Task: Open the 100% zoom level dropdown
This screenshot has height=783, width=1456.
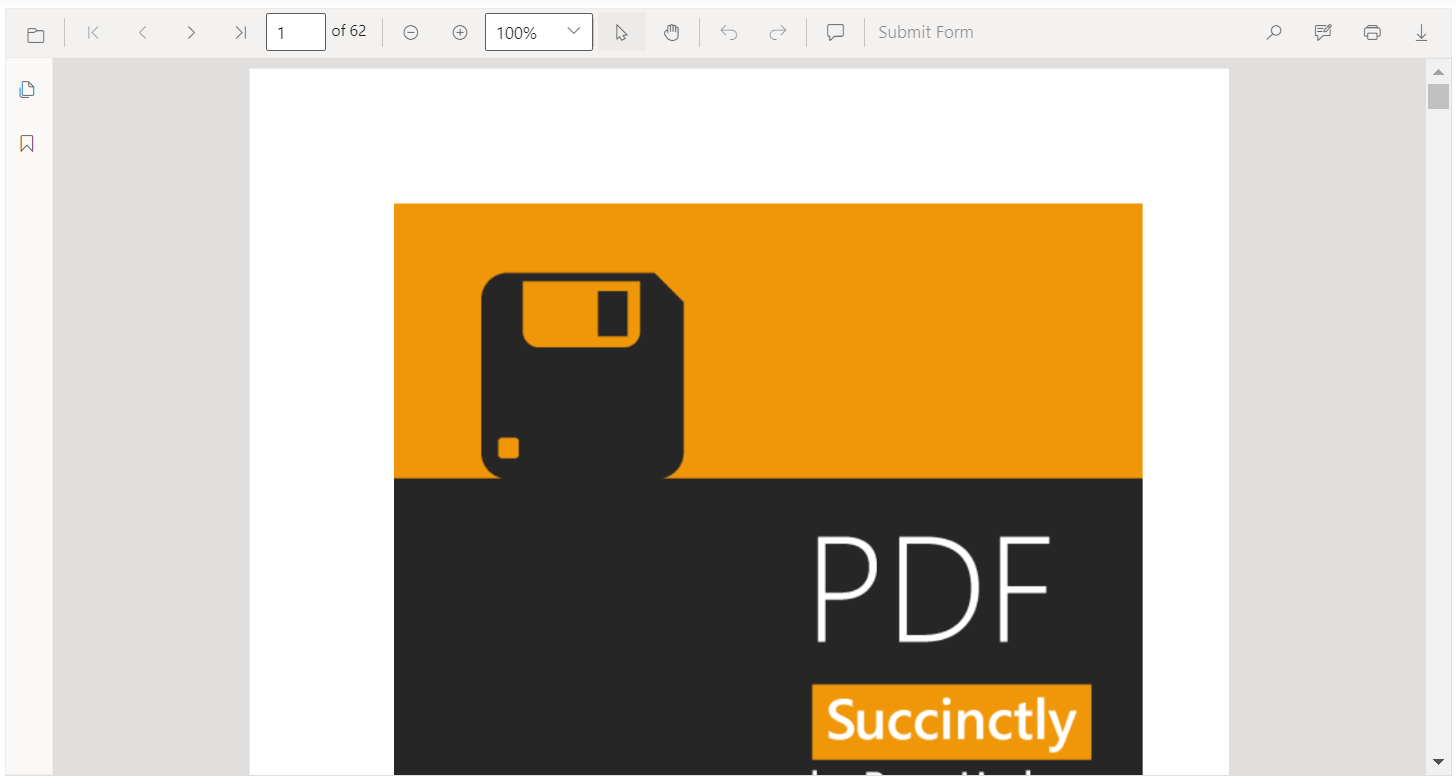Action: (x=539, y=32)
